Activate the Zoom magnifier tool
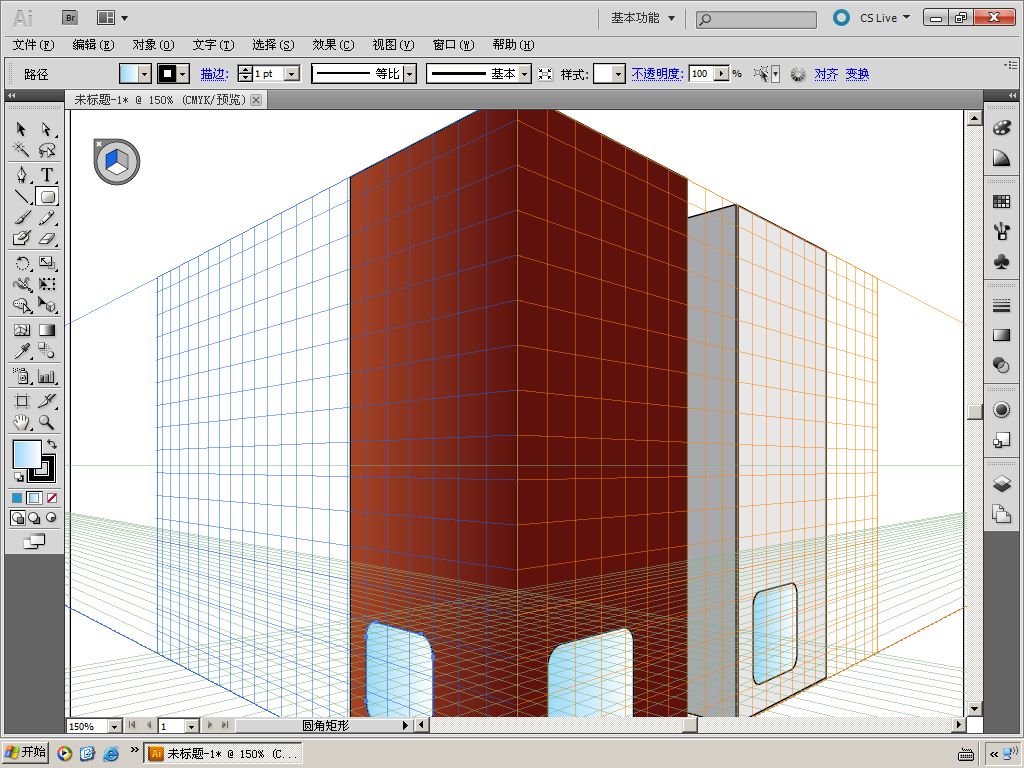The height and width of the screenshot is (768, 1024). [47, 423]
